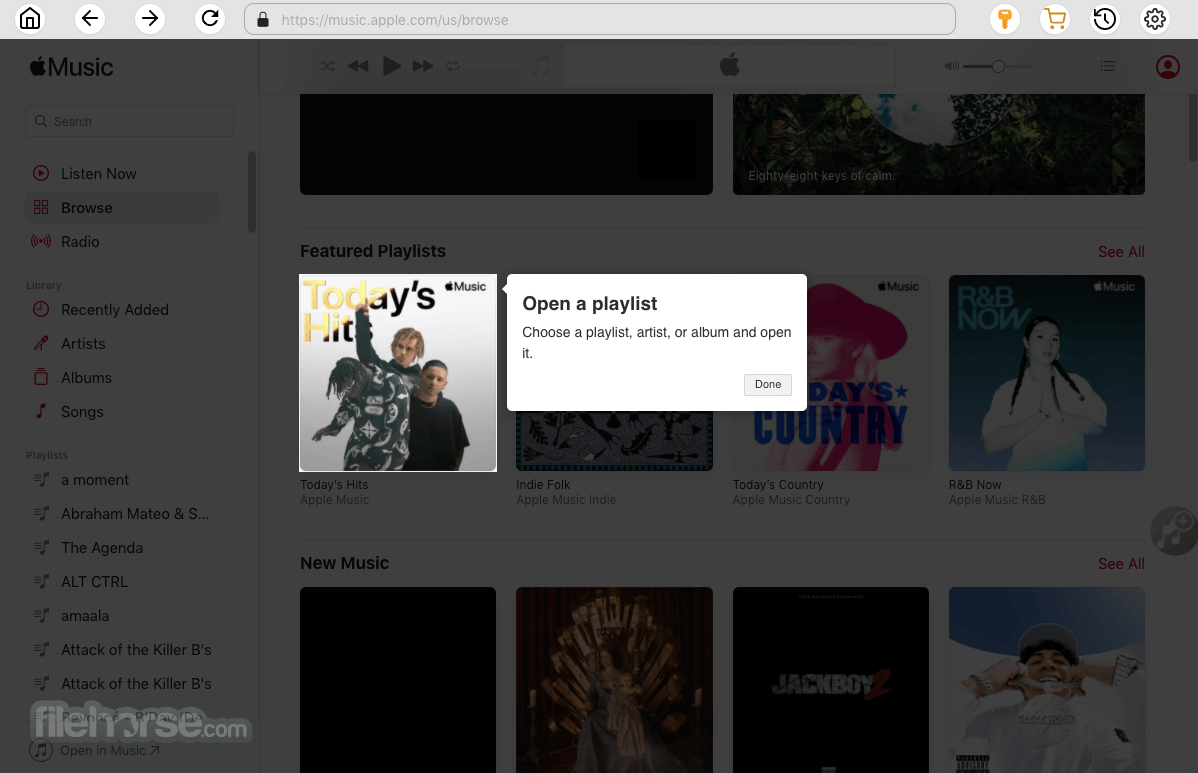Viewport: 1198px width, 773px height.
Task: Reload the page with the refresh icon
Action: tap(210, 19)
